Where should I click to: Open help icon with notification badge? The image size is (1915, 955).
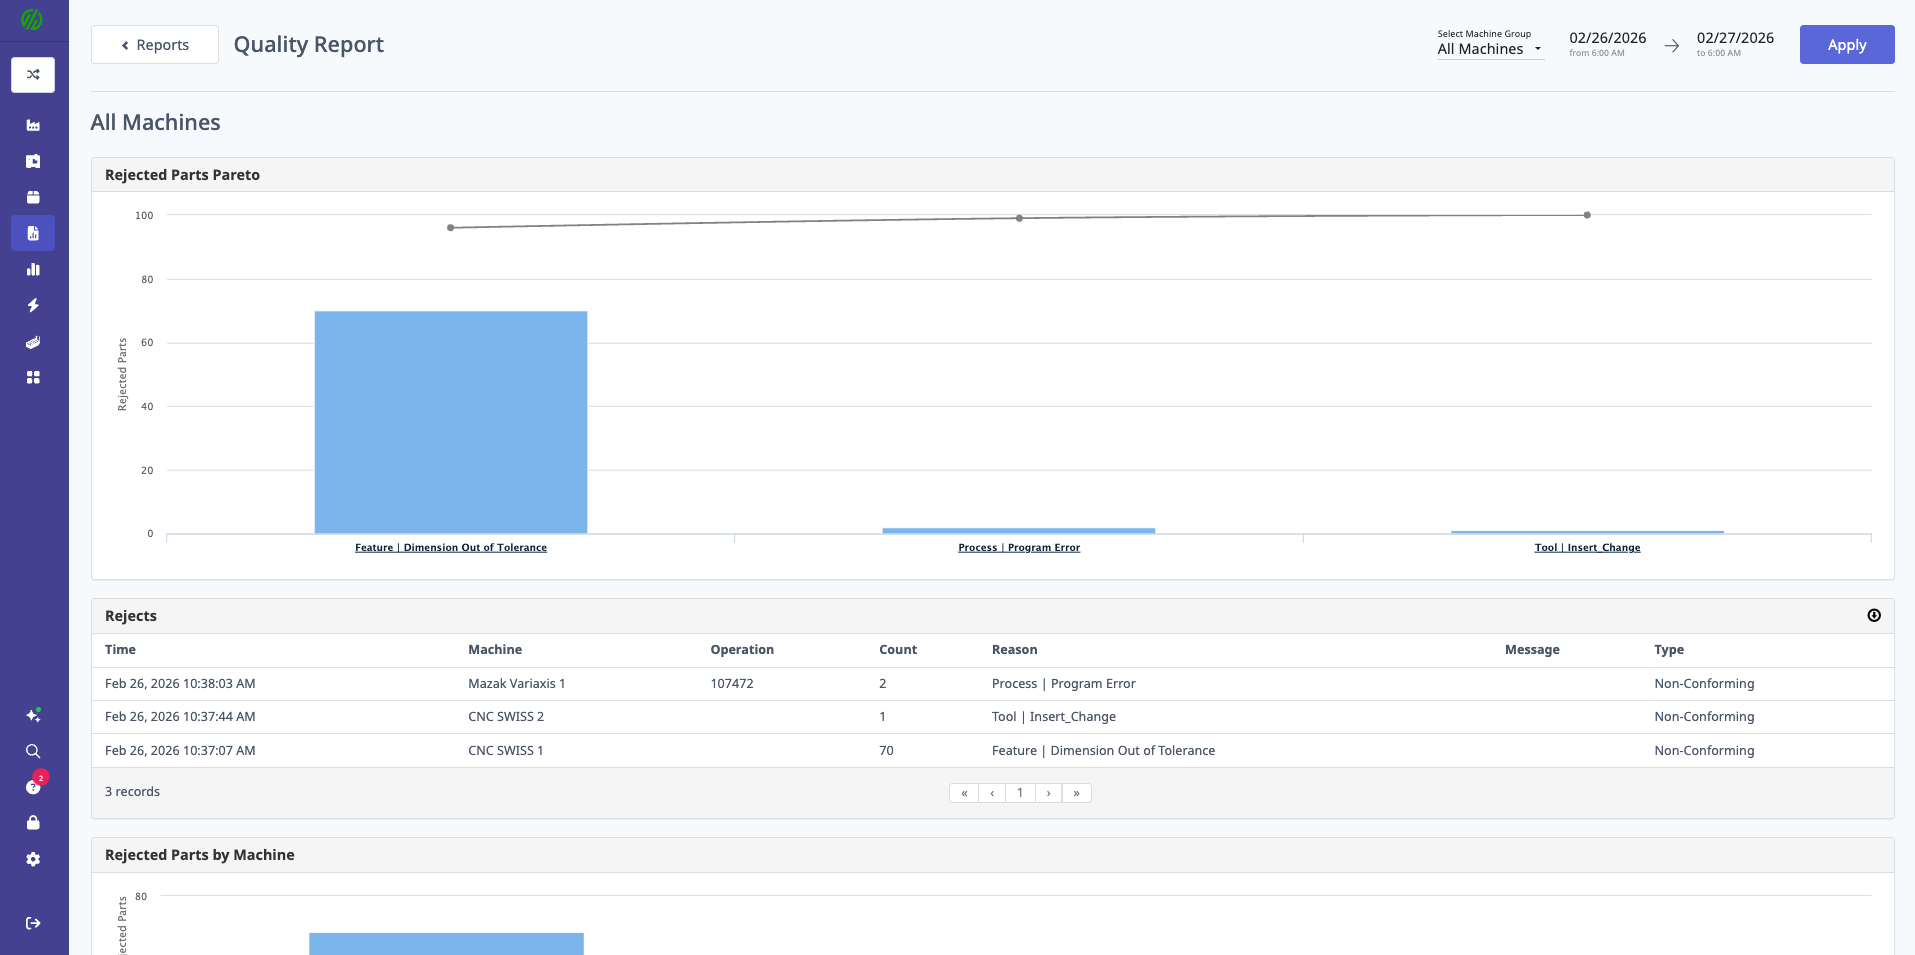point(33,787)
